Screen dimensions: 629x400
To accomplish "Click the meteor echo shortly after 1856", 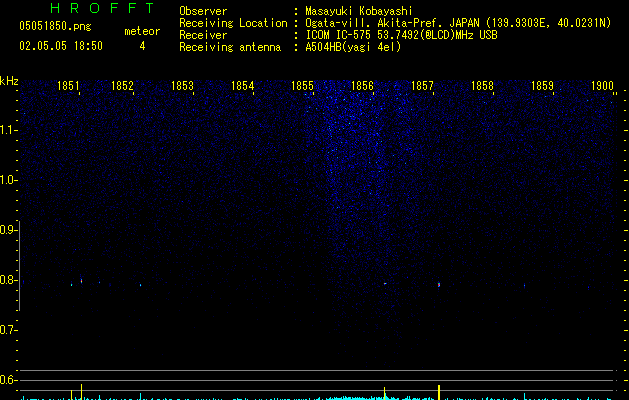I will click(x=385, y=284).
